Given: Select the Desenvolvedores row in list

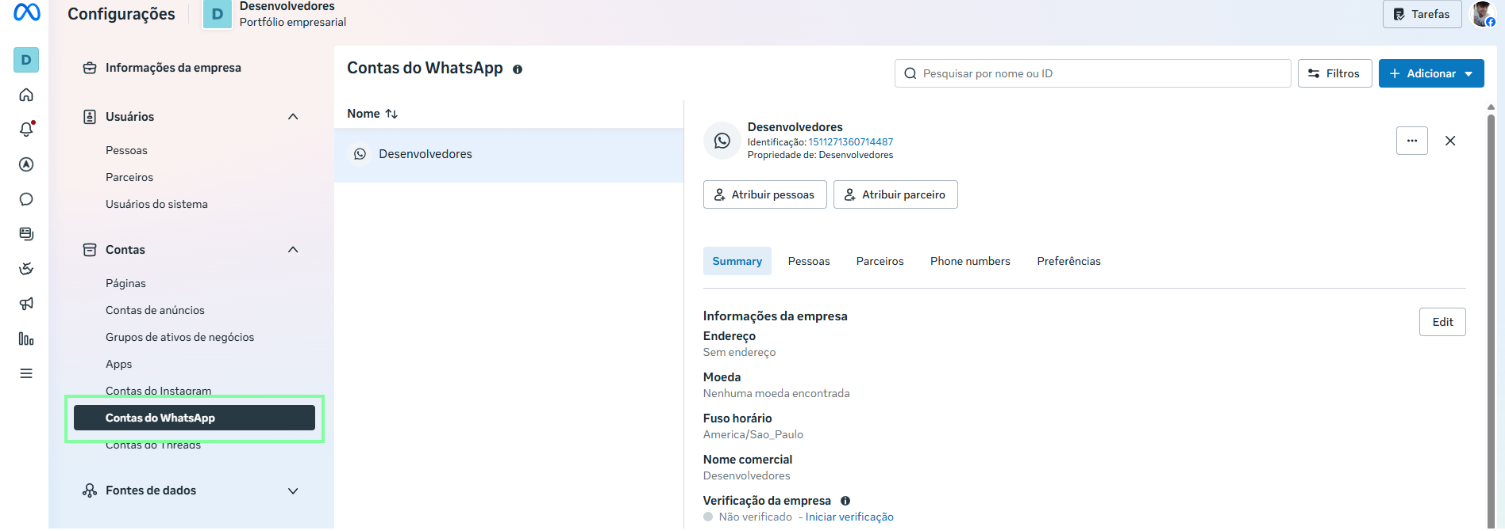Looking at the screenshot, I should 509,154.
